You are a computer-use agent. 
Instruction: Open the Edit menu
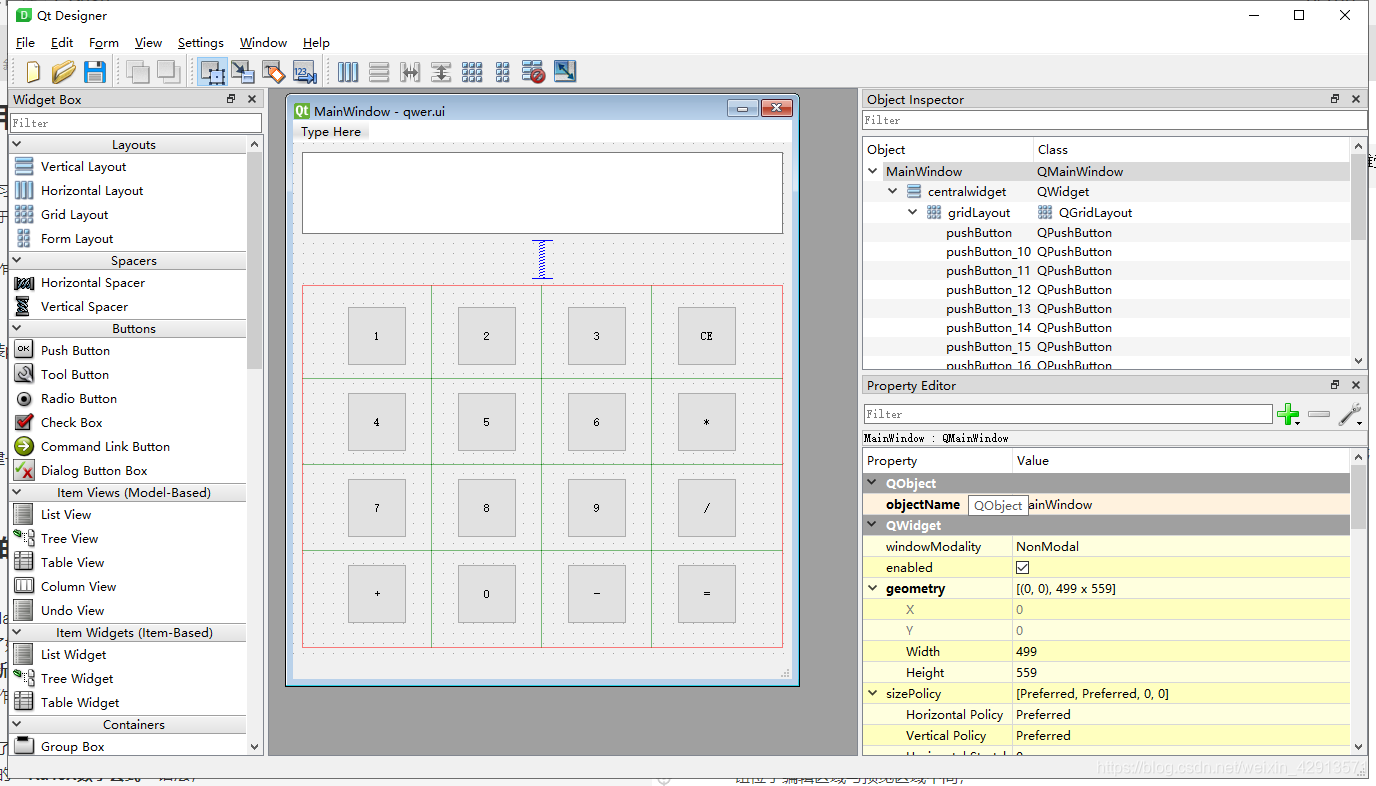click(62, 43)
